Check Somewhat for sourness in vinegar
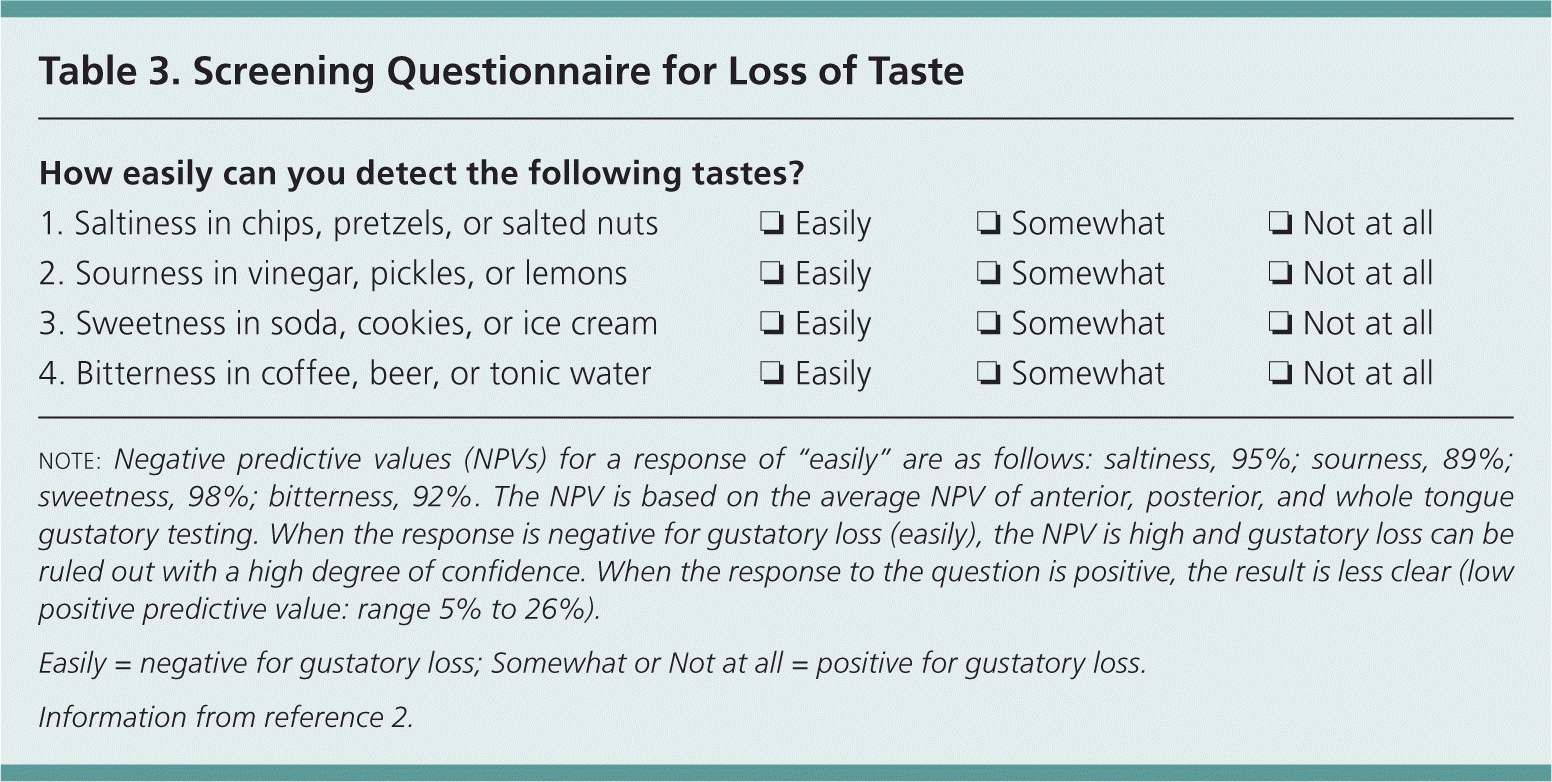Viewport: 1552px width, 782px height. (x=987, y=273)
